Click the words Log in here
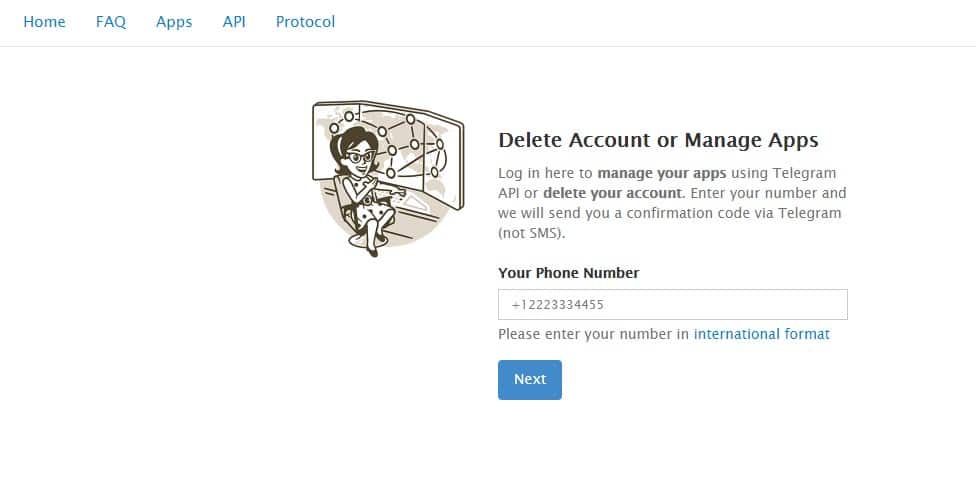The image size is (976, 498). click(534, 172)
